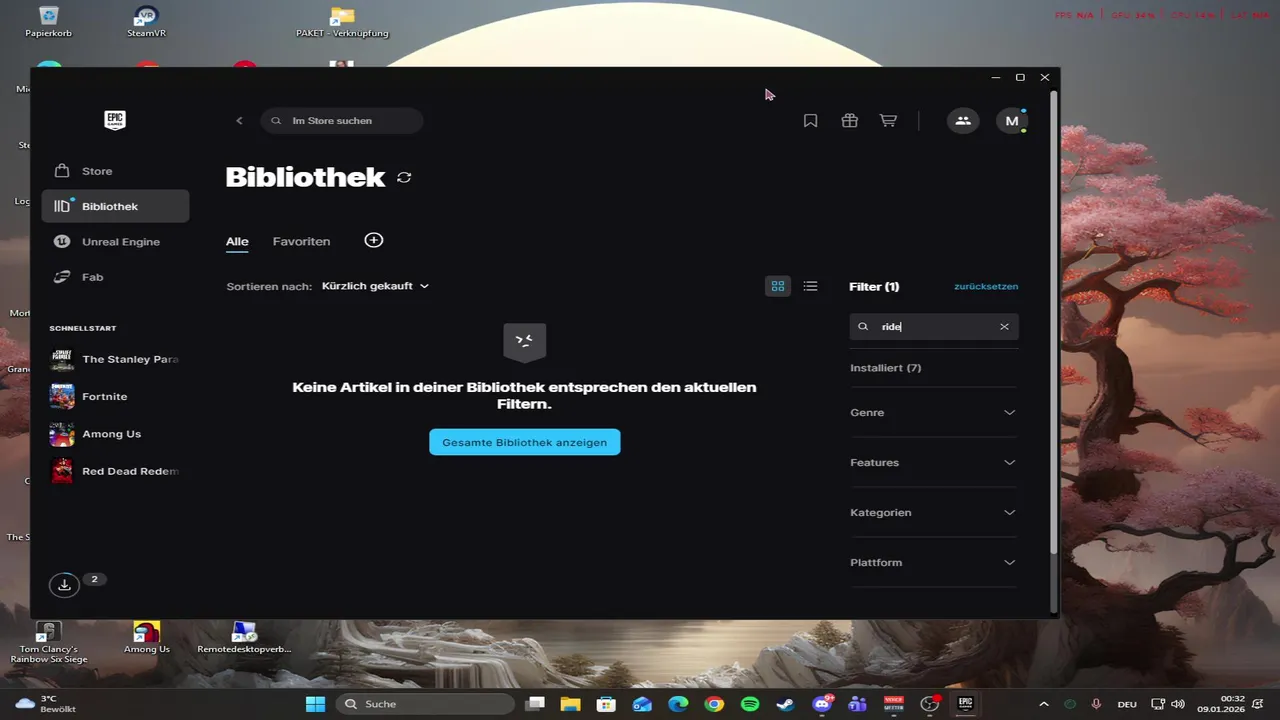Click the zurücksetzen filter link
The width and height of the screenshot is (1280, 720).
[986, 286]
